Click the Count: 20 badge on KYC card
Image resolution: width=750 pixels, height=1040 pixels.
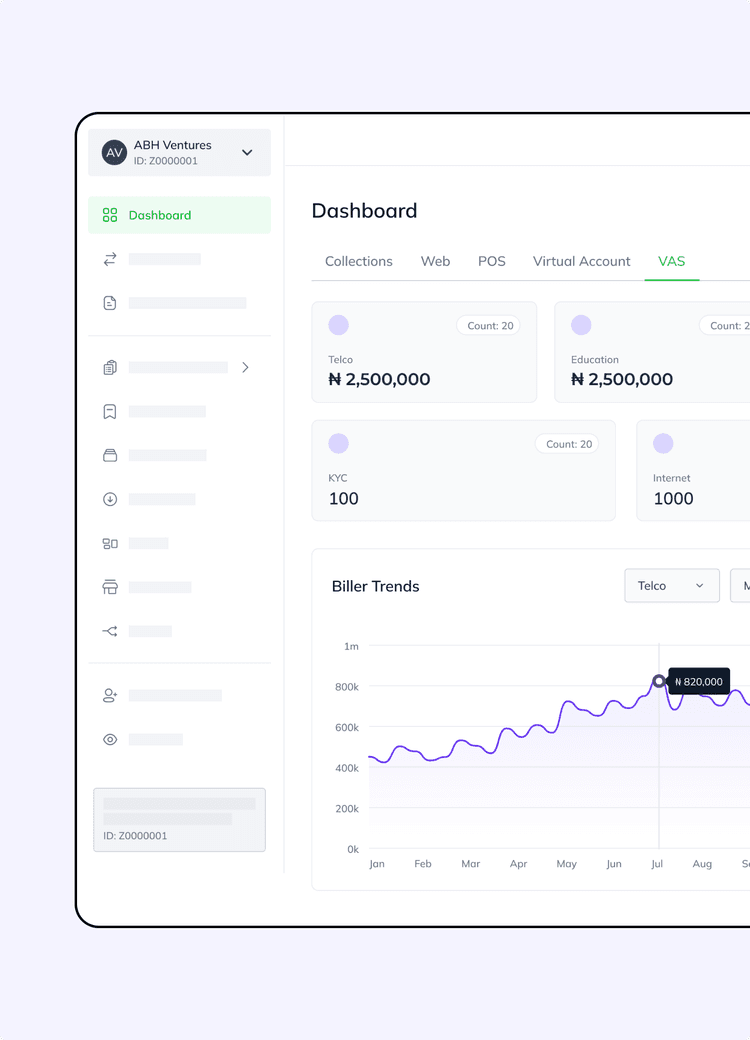(x=568, y=444)
